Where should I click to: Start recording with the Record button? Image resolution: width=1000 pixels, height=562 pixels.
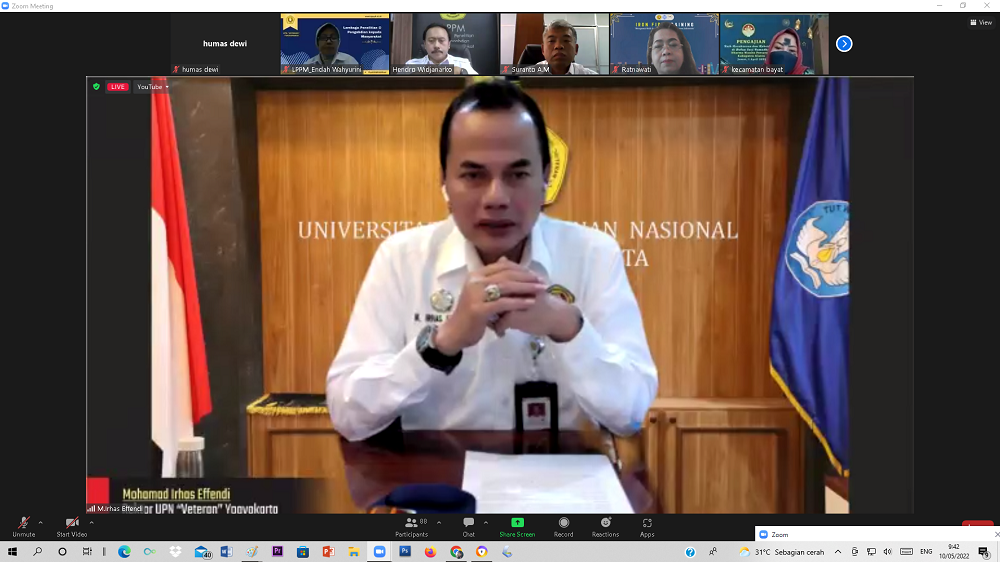pos(564,525)
